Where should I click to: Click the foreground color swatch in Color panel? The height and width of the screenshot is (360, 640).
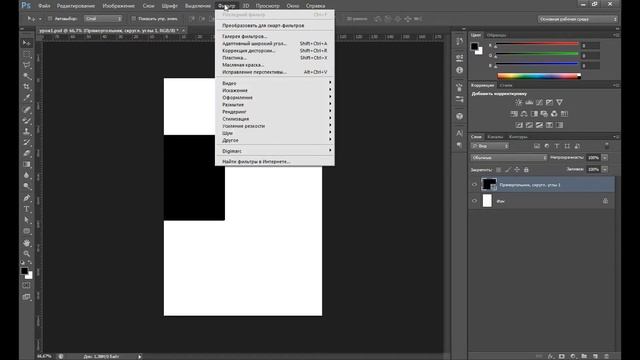point(474,47)
